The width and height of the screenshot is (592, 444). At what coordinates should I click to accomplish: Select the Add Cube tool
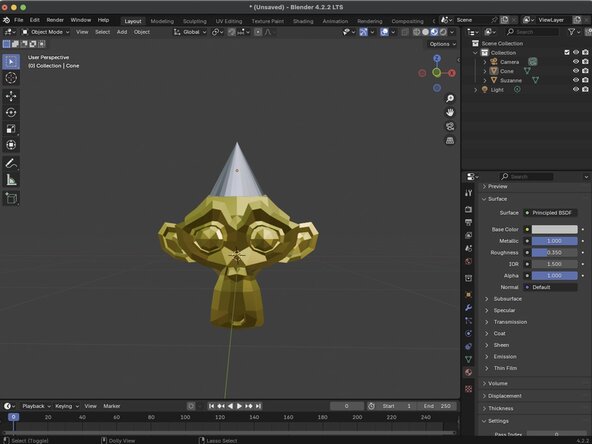pyautogui.click(x=11, y=198)
